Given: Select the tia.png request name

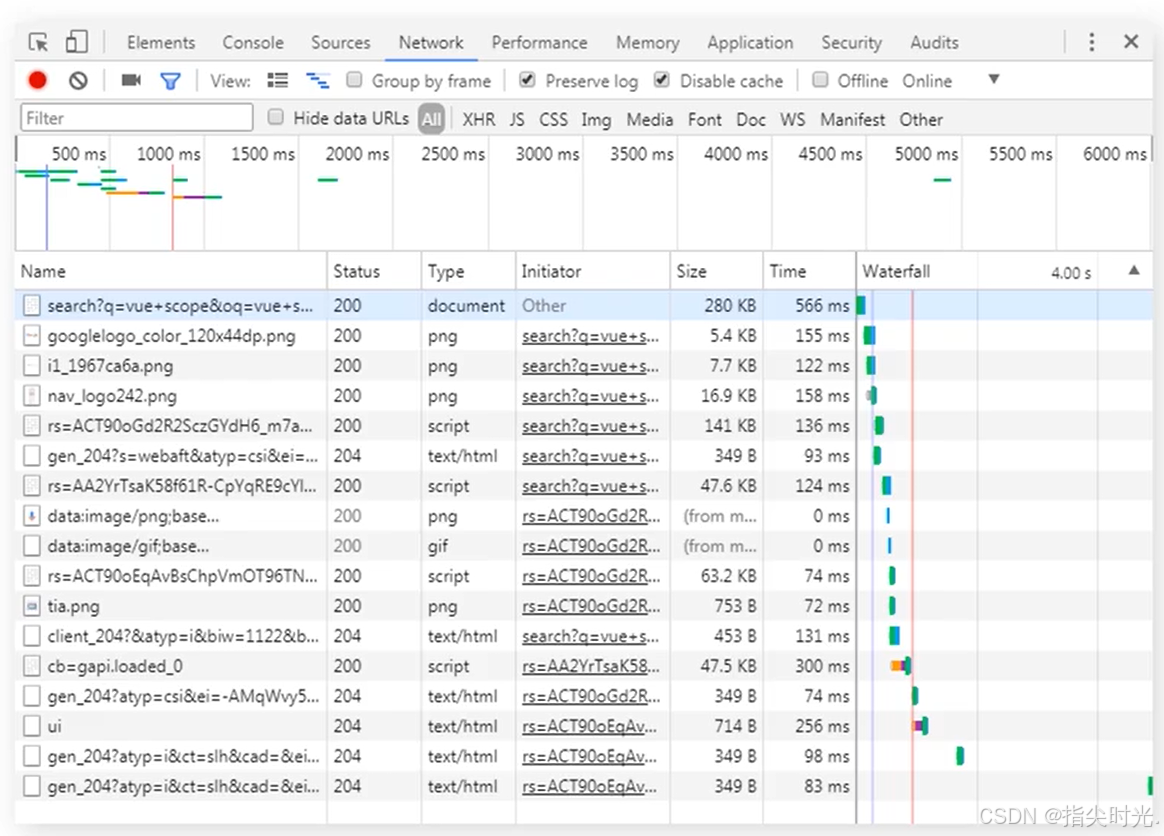Looking at the screenshot, I should [x=73, y=607].
